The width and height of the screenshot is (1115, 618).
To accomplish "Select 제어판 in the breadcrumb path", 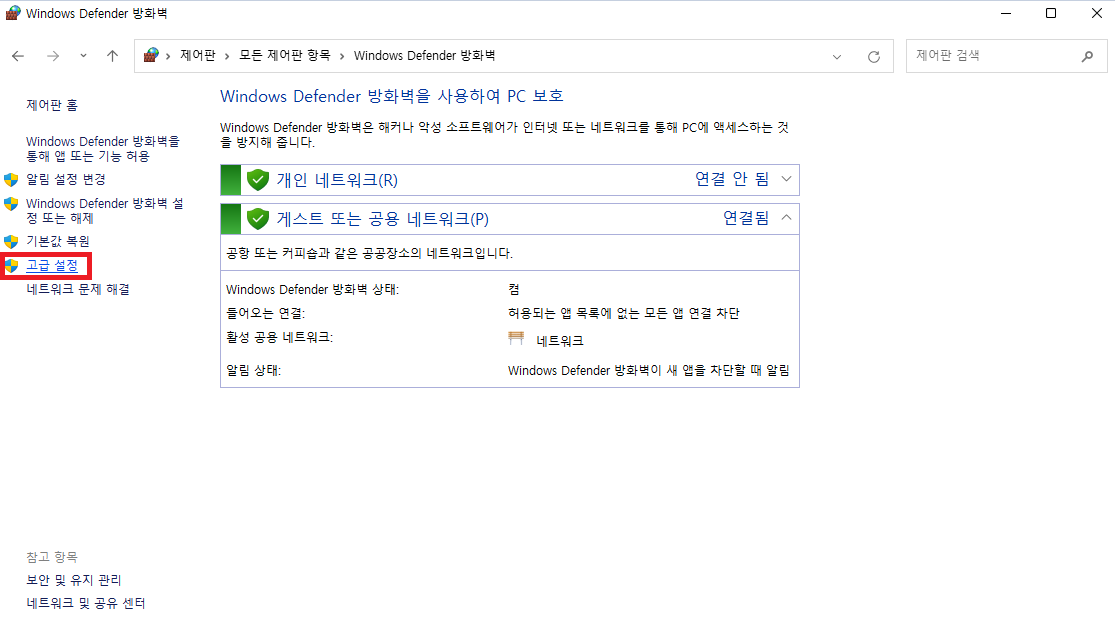I will pyautogui.click(x=198, y=55).
